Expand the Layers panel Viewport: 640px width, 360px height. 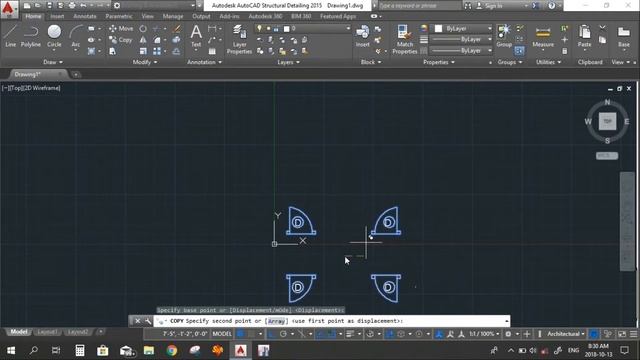[x=288, y=62]
